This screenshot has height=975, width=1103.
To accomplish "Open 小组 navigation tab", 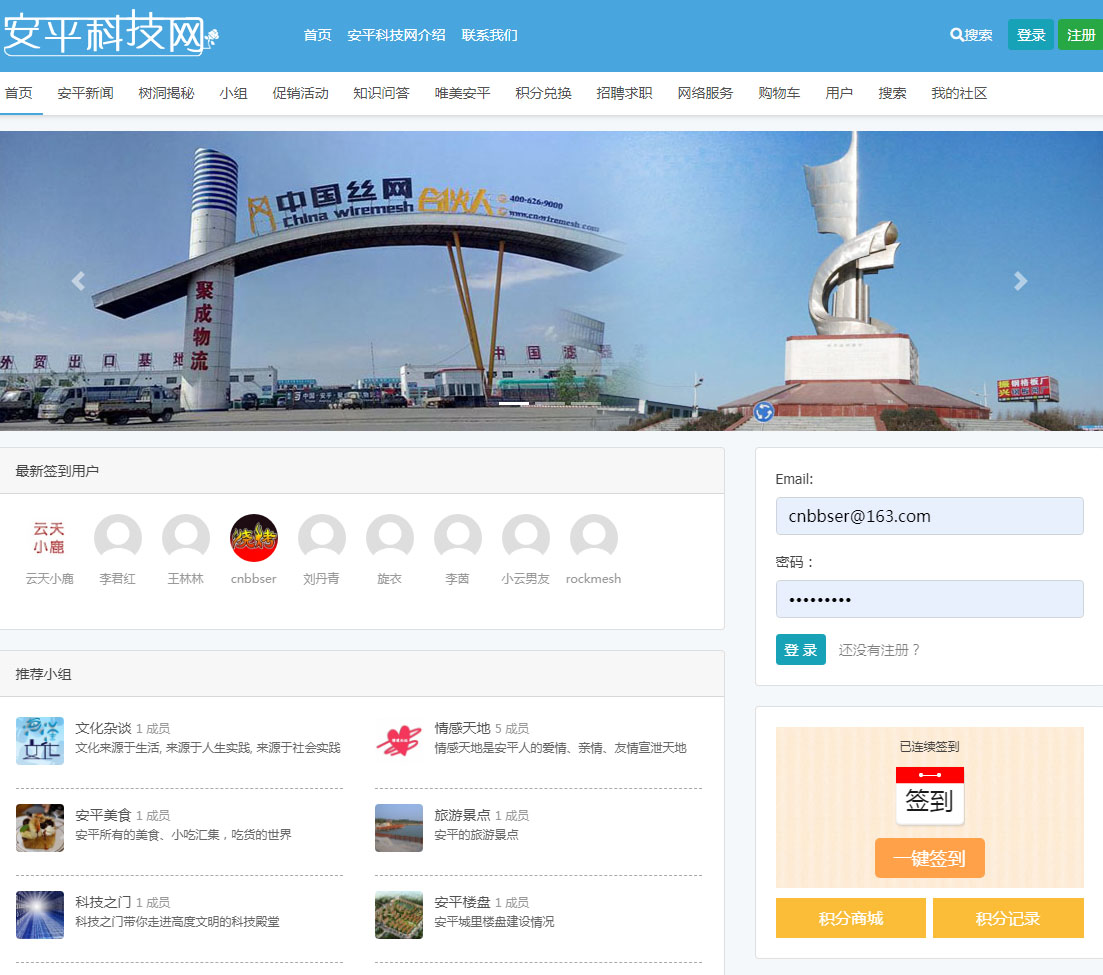I will pos(233,93).
